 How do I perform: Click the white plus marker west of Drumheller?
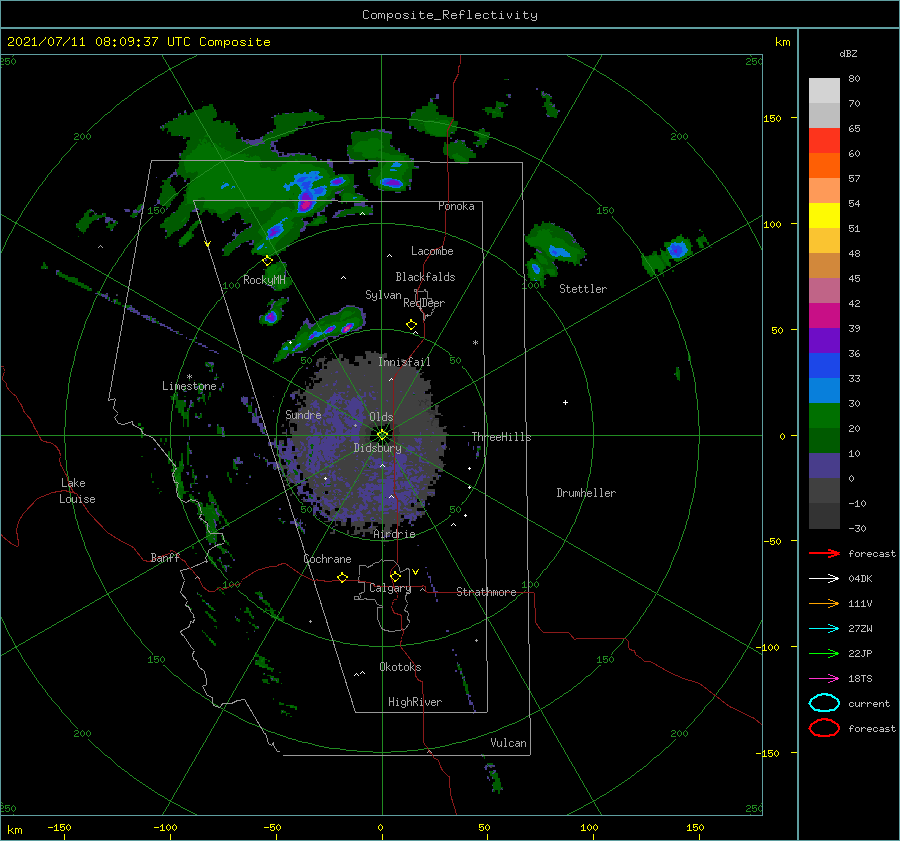tap(565, 402)
